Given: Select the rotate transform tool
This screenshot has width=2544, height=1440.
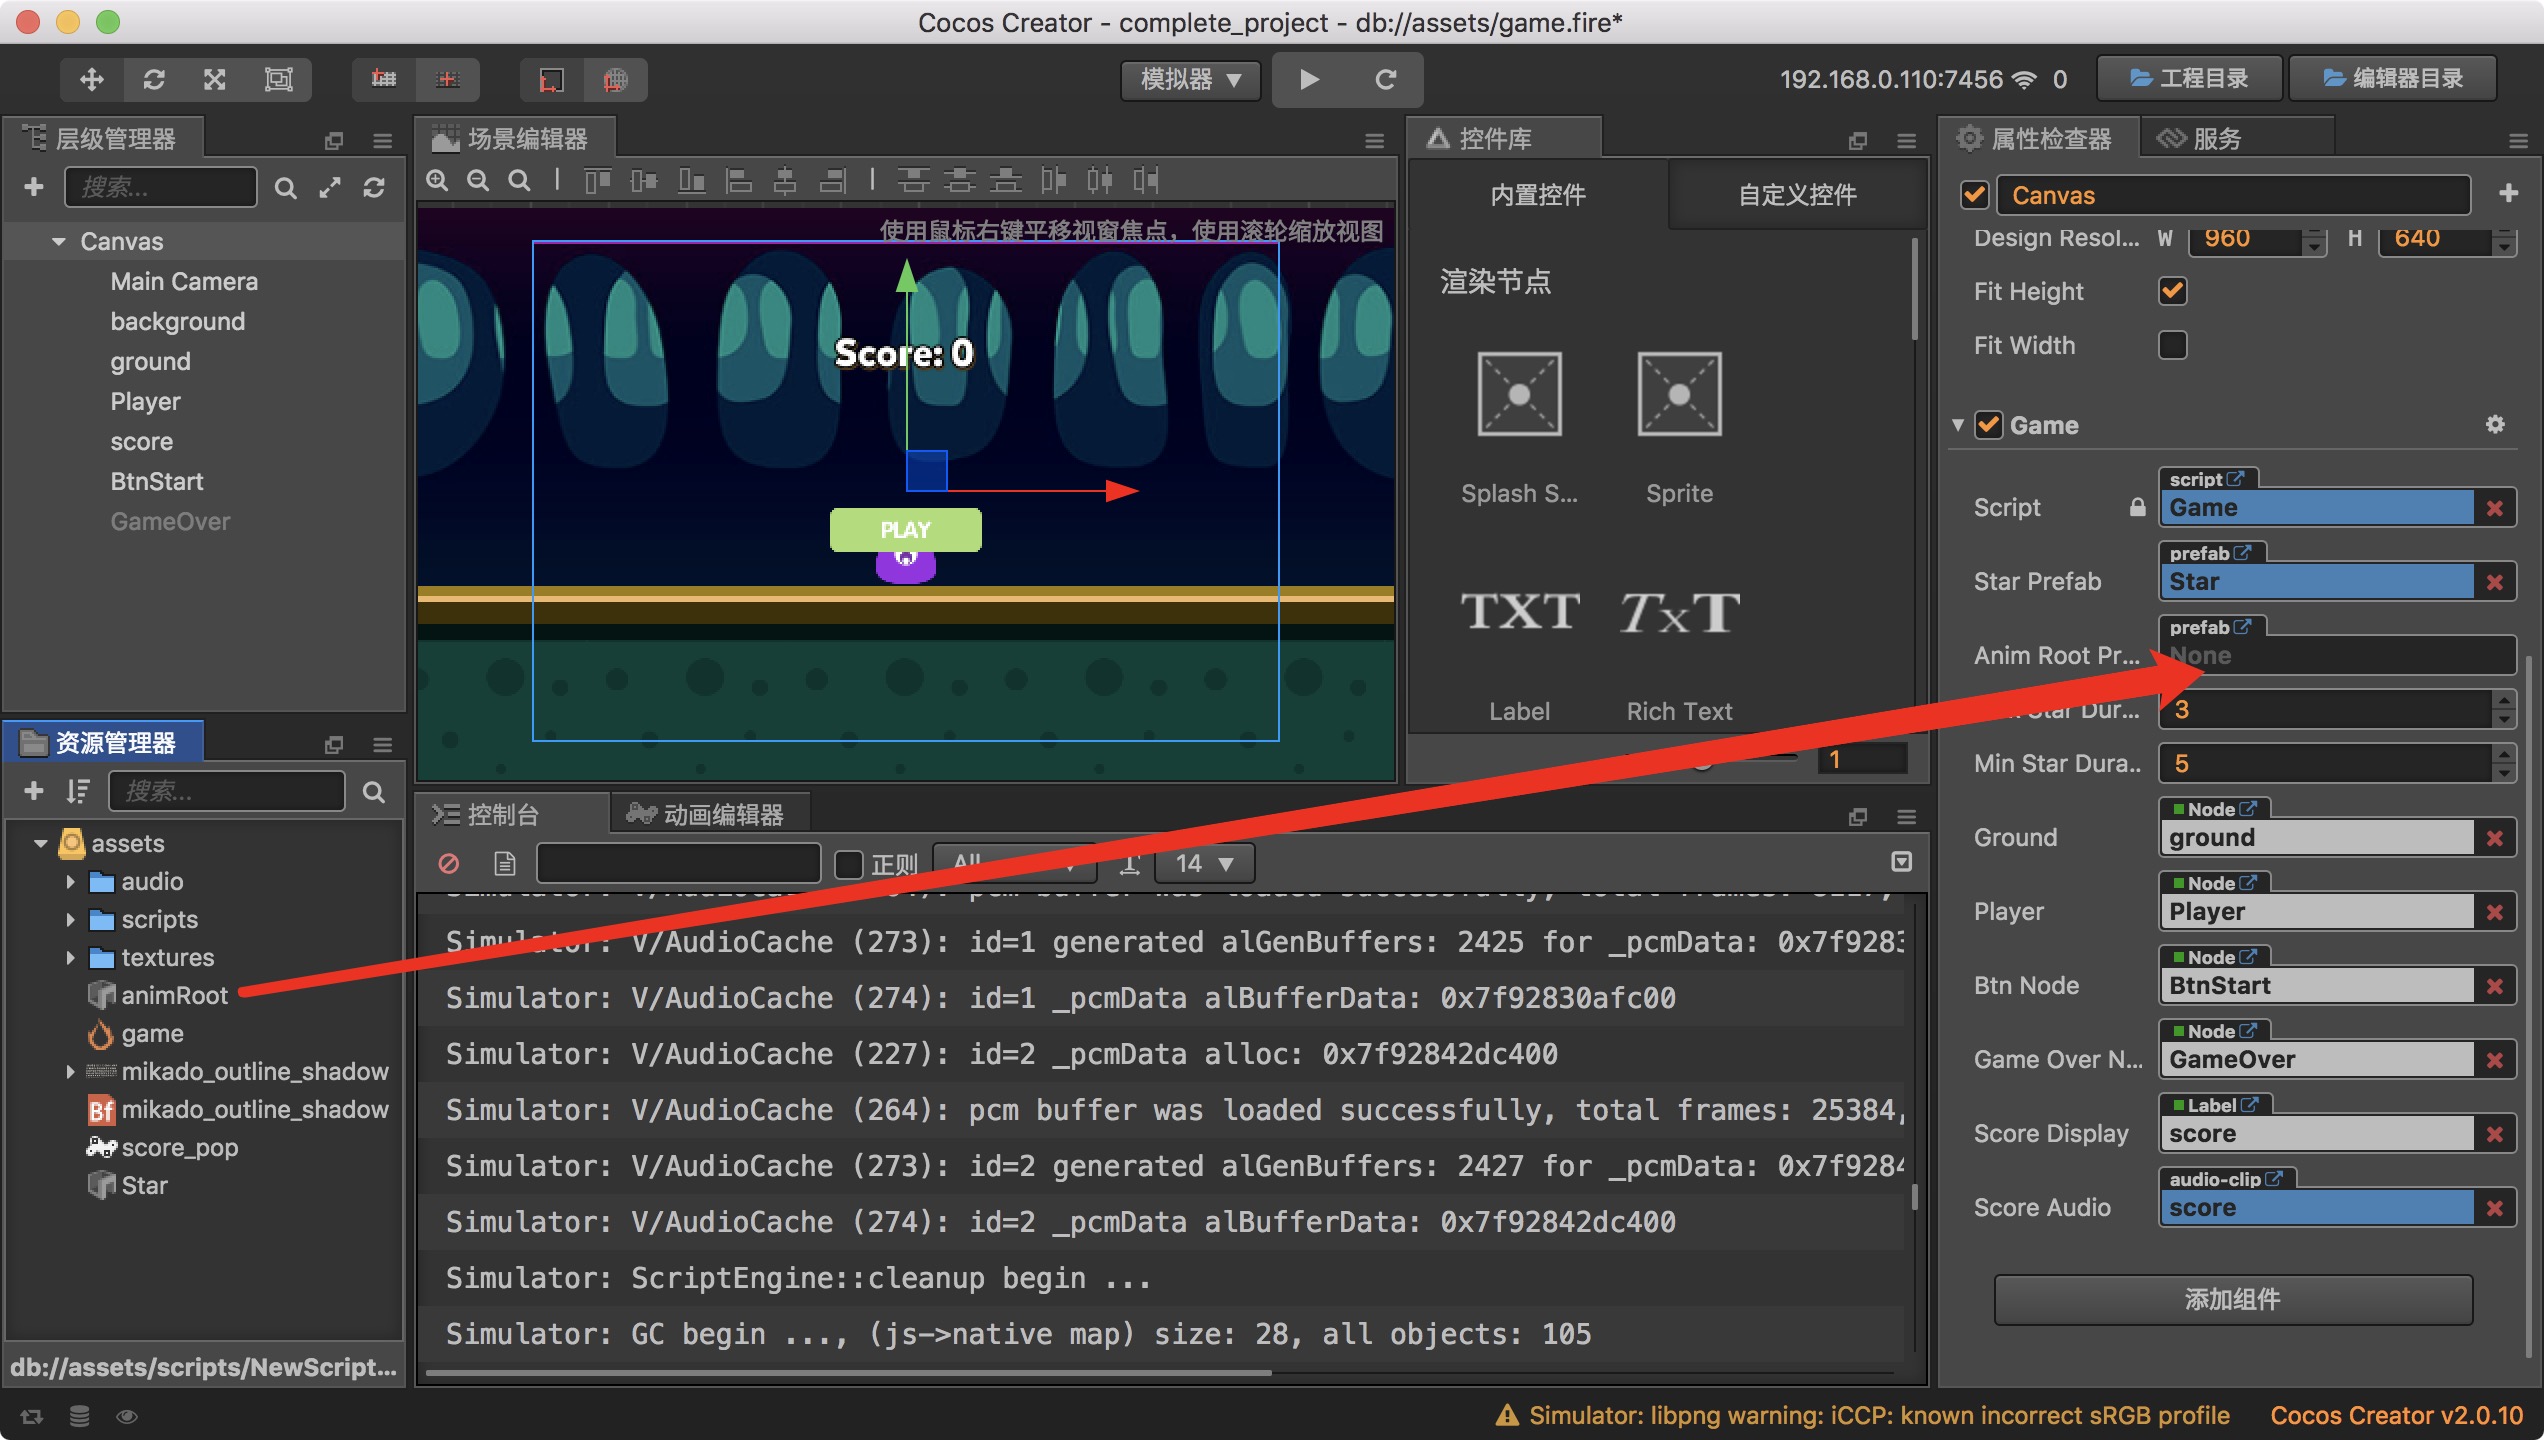Looking at the screenshot, I should [154, 80].
